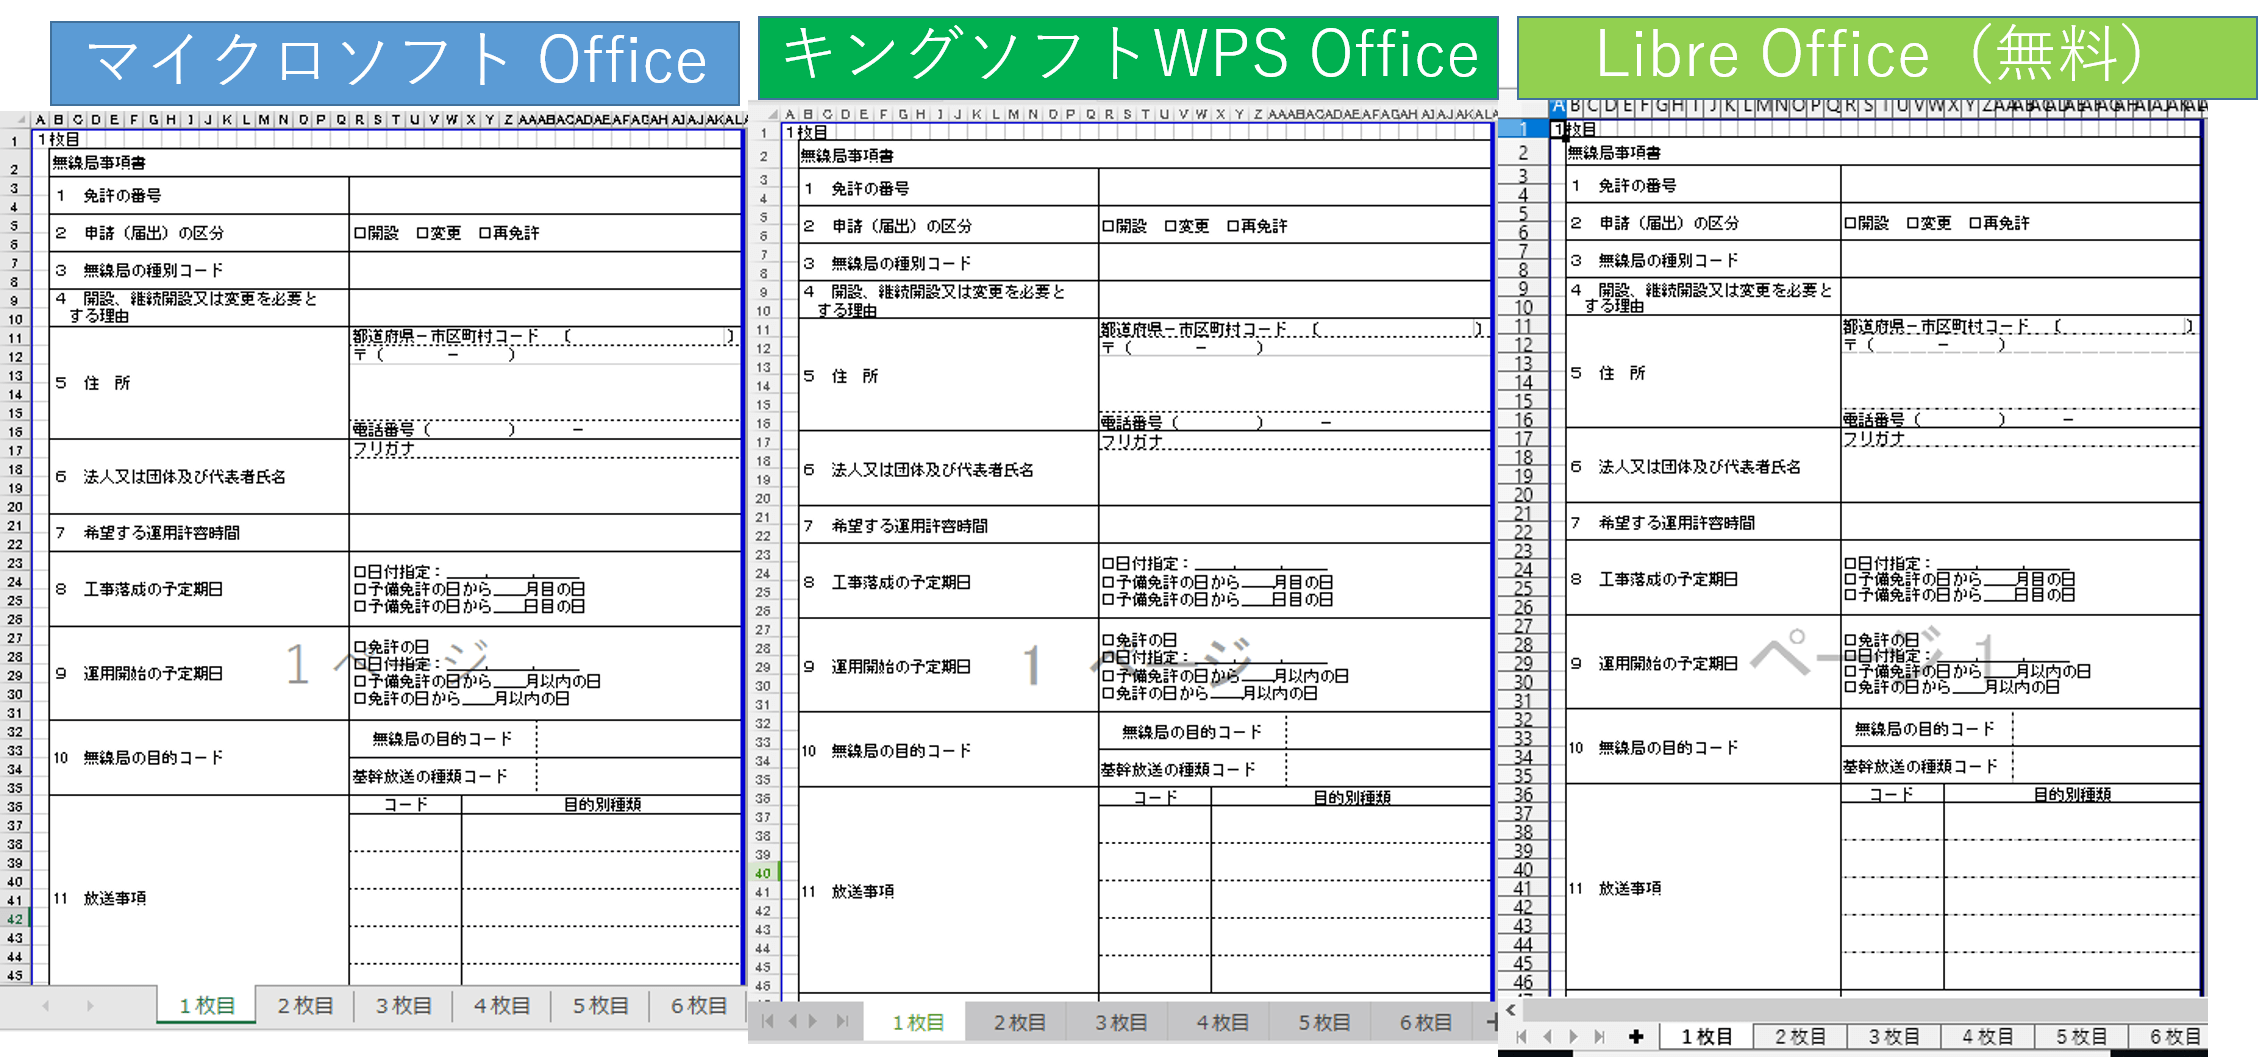Click 基幹放送の種類コード in WPS Office sheet
The width and height of the screenshot is (2258, 1057).
click(1178, 770)
